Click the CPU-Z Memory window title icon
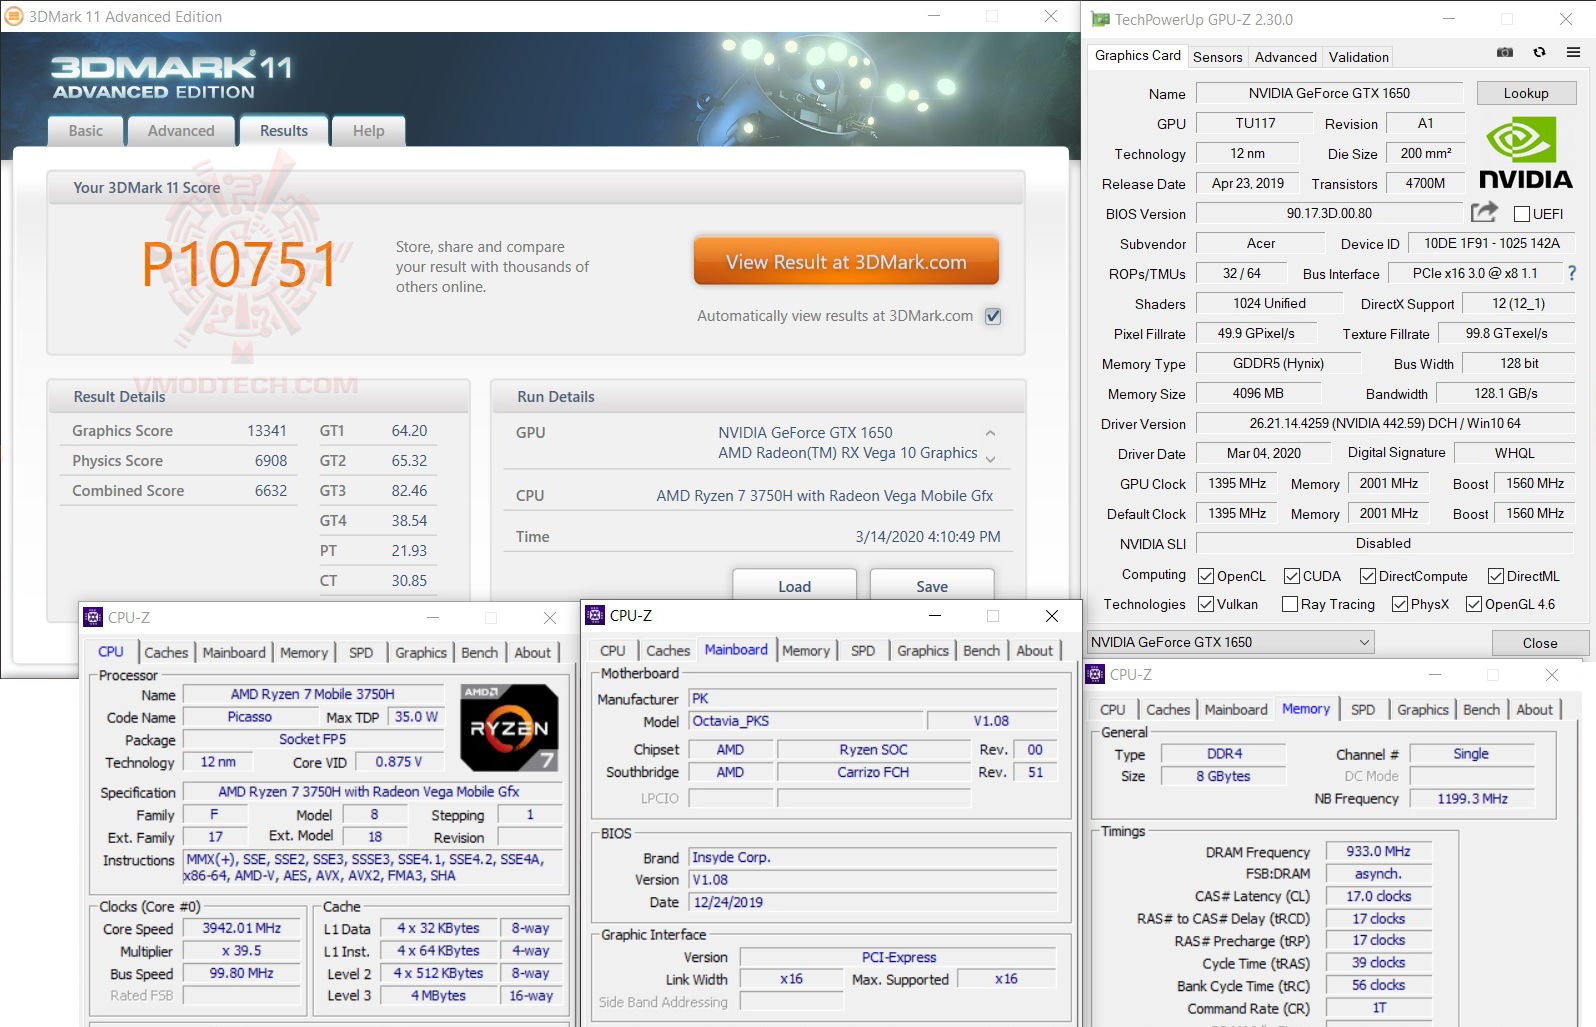The image size is (1596, 1027). click(x=1095, y=674)
